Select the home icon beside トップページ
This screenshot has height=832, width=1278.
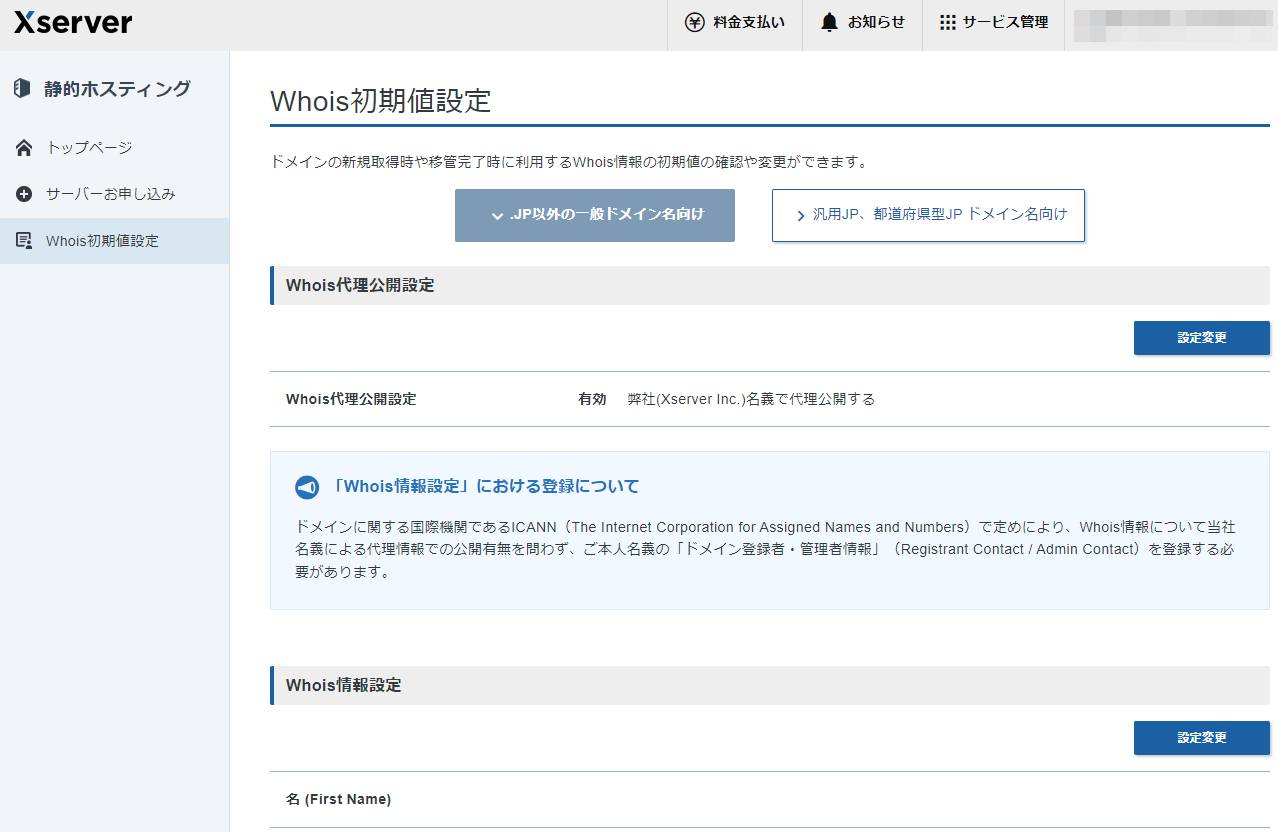pos(22,147)
